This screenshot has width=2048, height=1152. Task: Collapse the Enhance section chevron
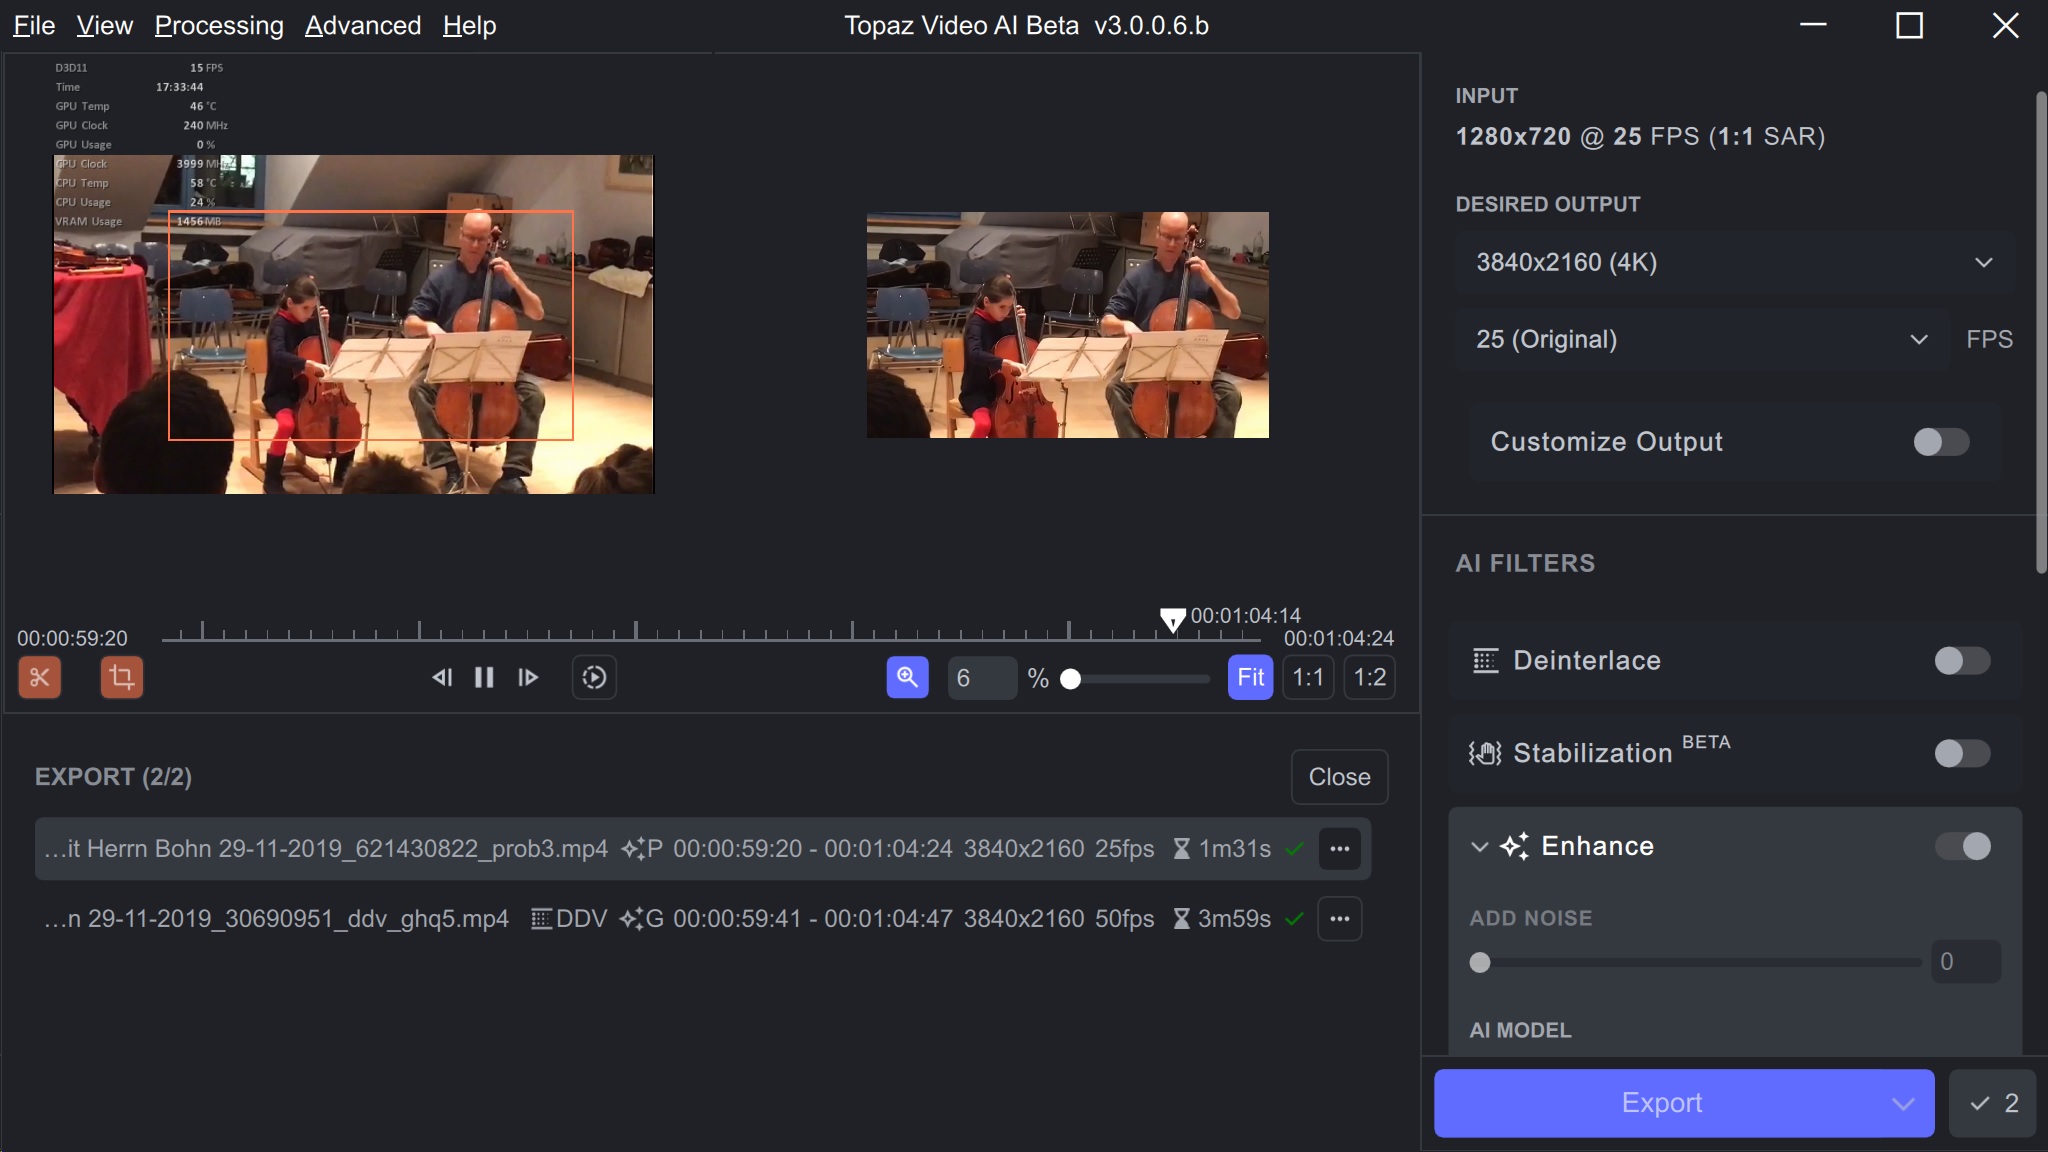(1480, 846)
